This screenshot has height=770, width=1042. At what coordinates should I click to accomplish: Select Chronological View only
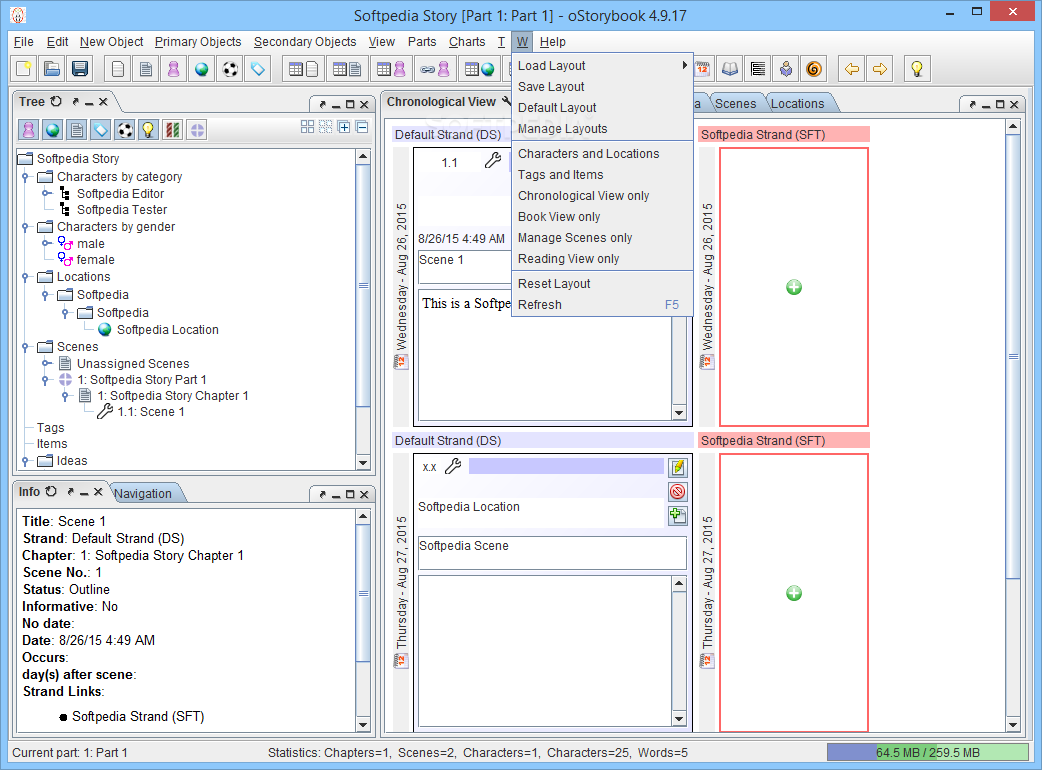[602, 196]
